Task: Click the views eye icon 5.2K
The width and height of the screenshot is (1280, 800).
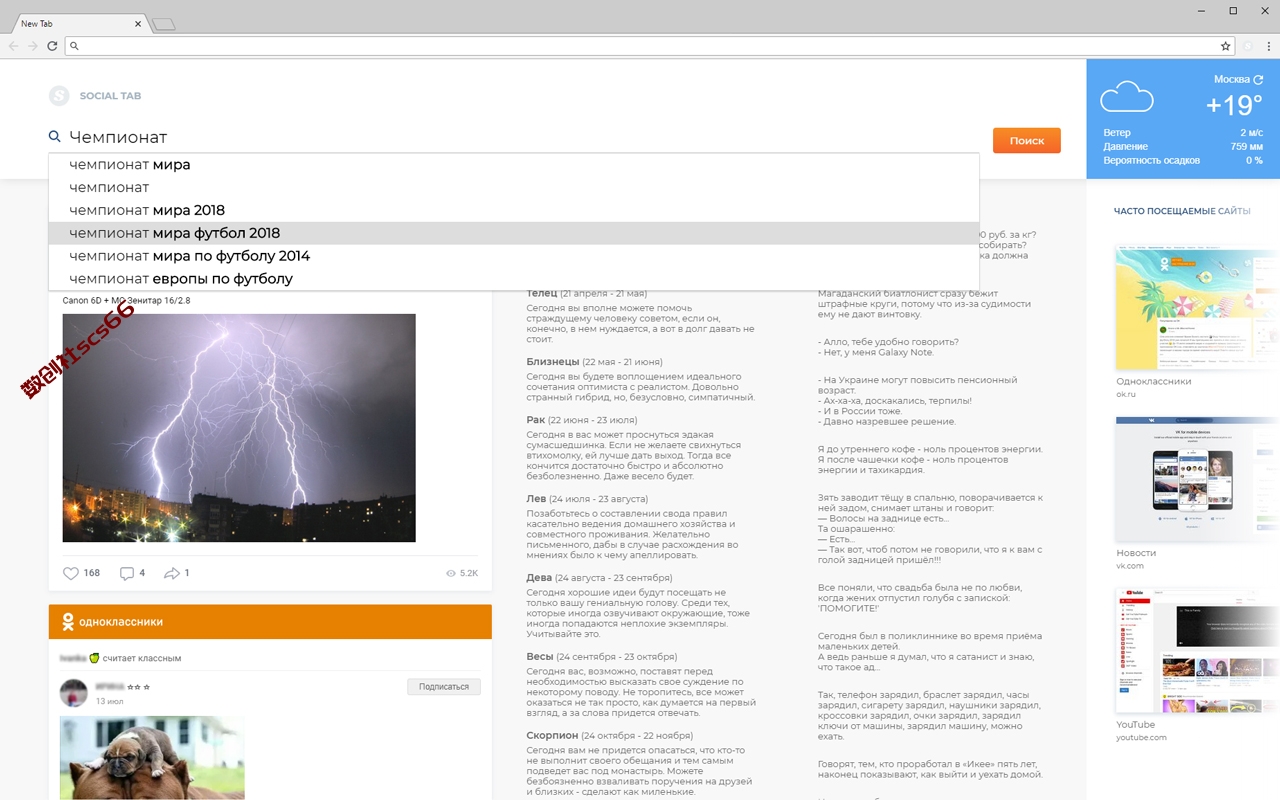Action: pos(451,573)
